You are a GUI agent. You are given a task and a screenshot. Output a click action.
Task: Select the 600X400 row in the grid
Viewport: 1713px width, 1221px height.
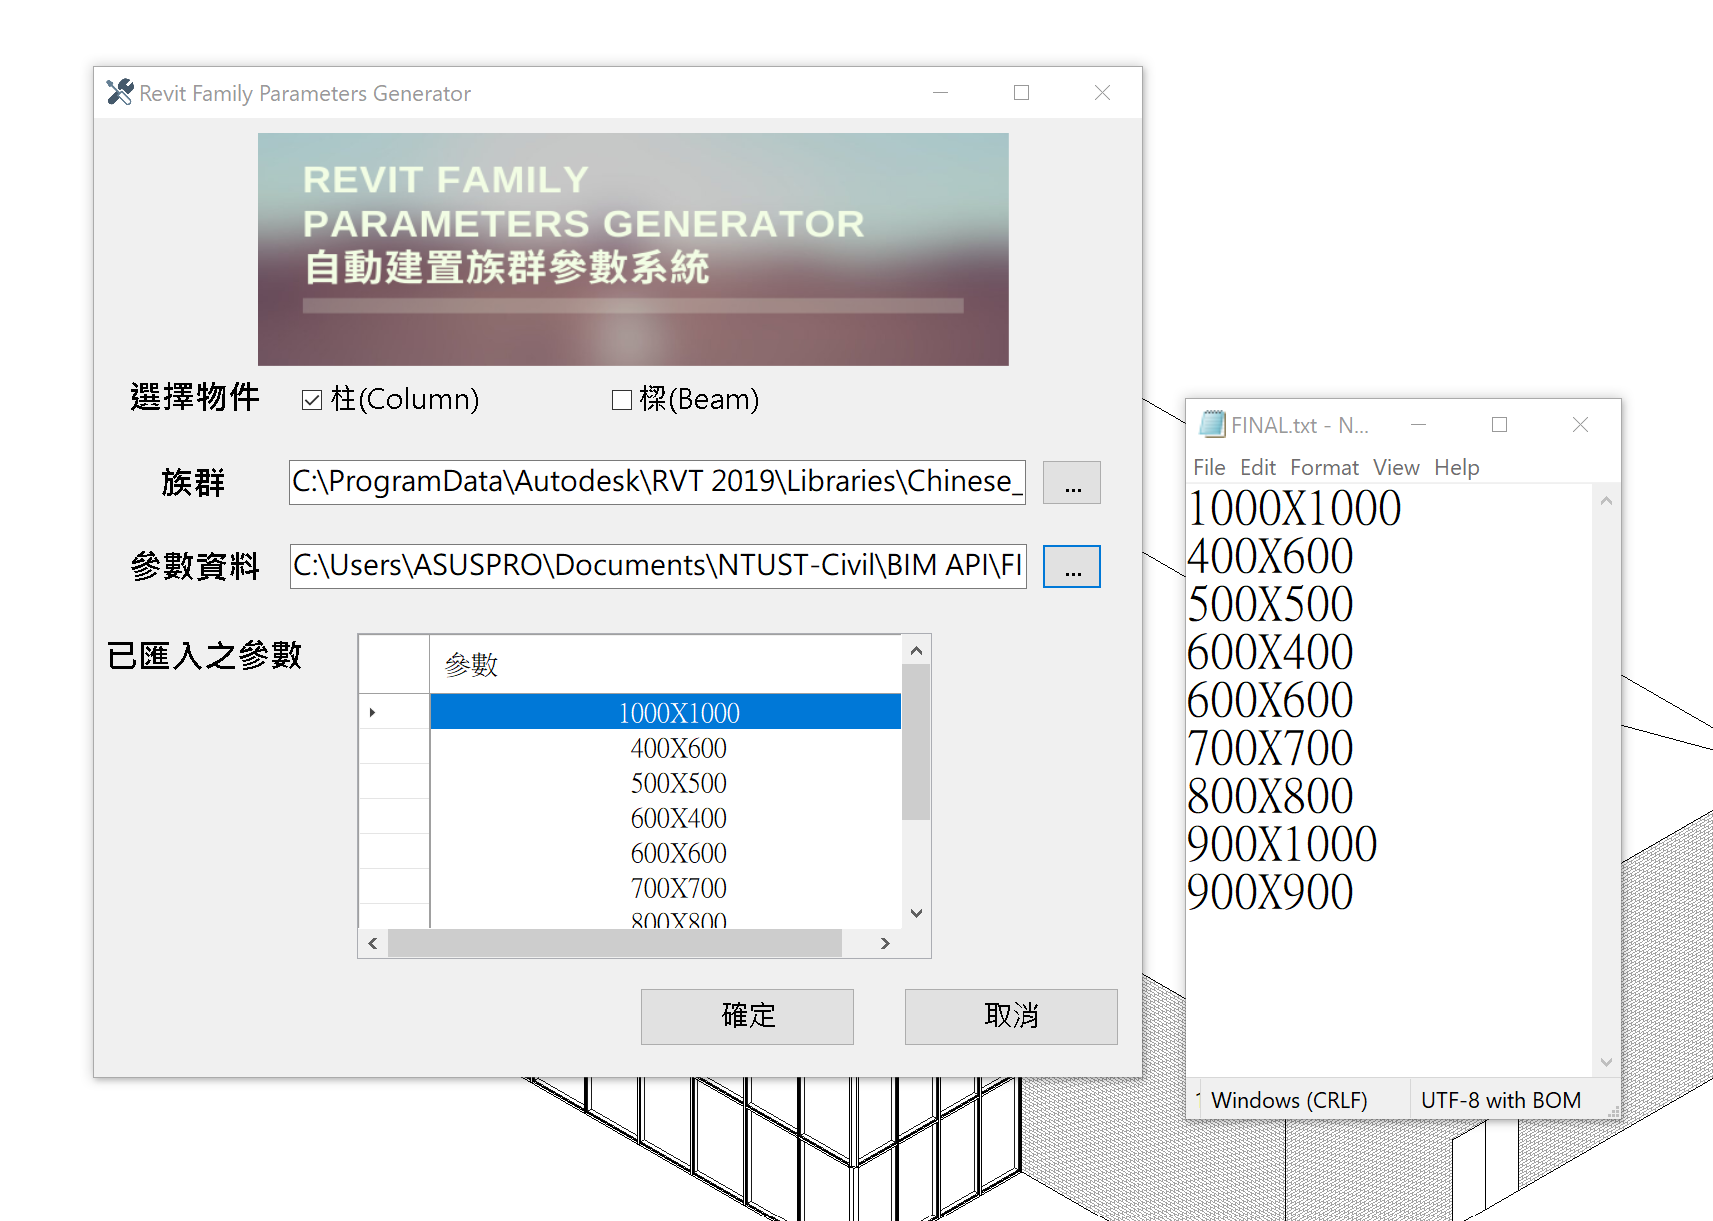[x=665, y=817]
